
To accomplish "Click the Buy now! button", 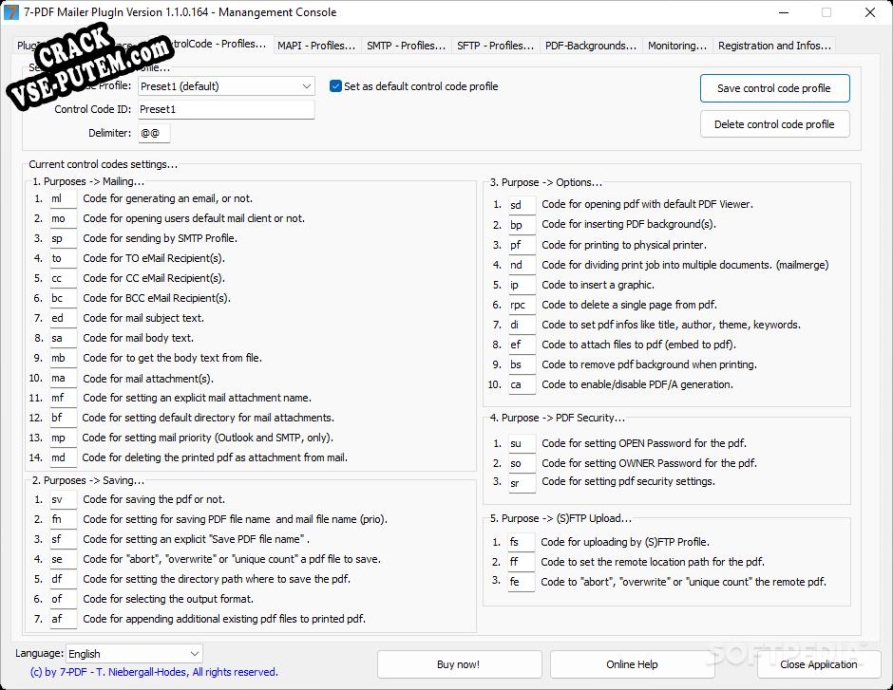I will click(x=458, y=664).
